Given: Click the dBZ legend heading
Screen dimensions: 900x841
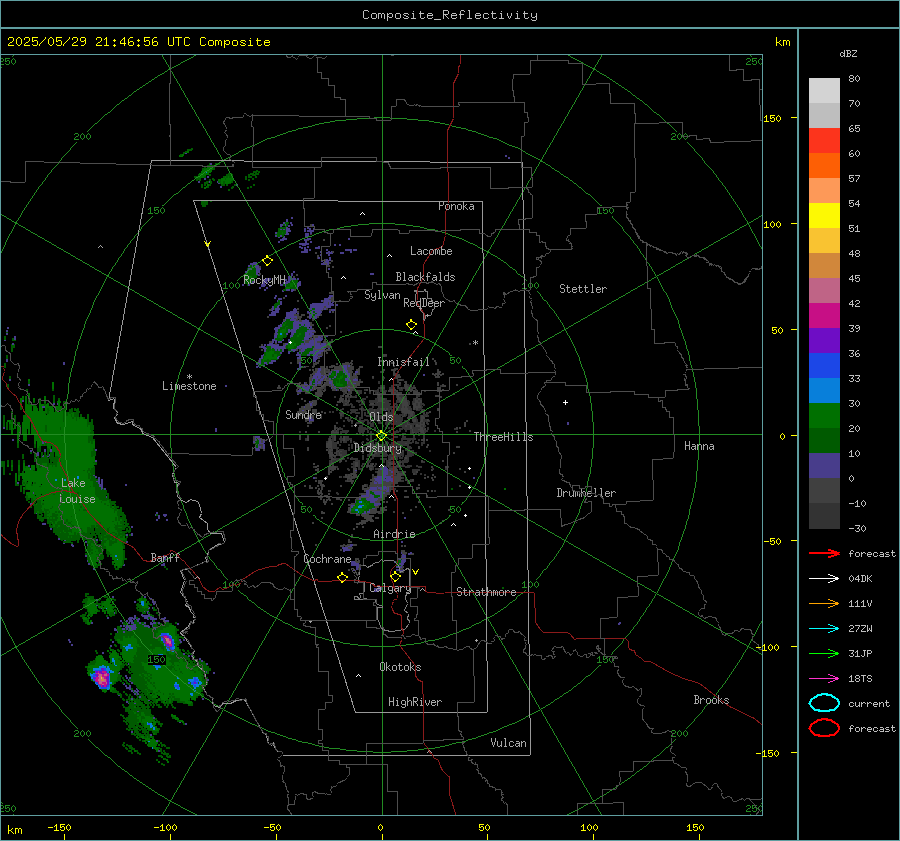Looking at the screenshot, I should (x=848, y=53).
